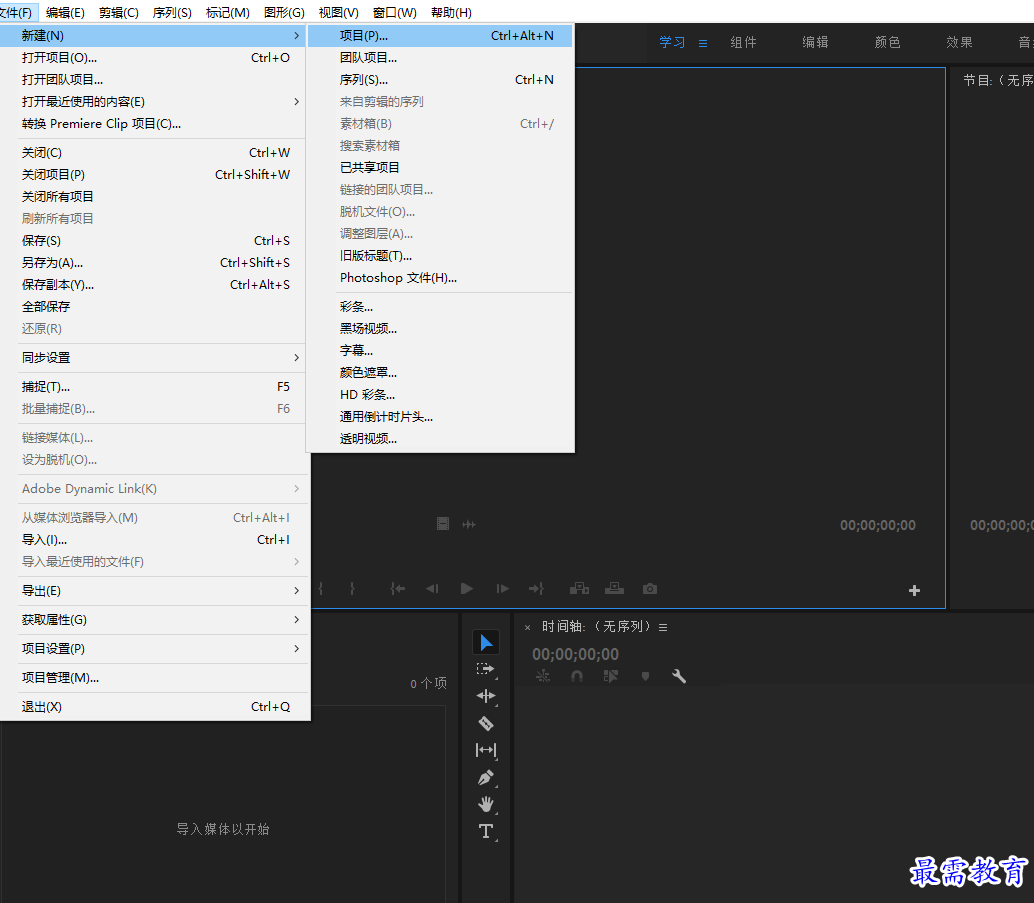Choose 团队项目... in New submenu

point(440,57)
